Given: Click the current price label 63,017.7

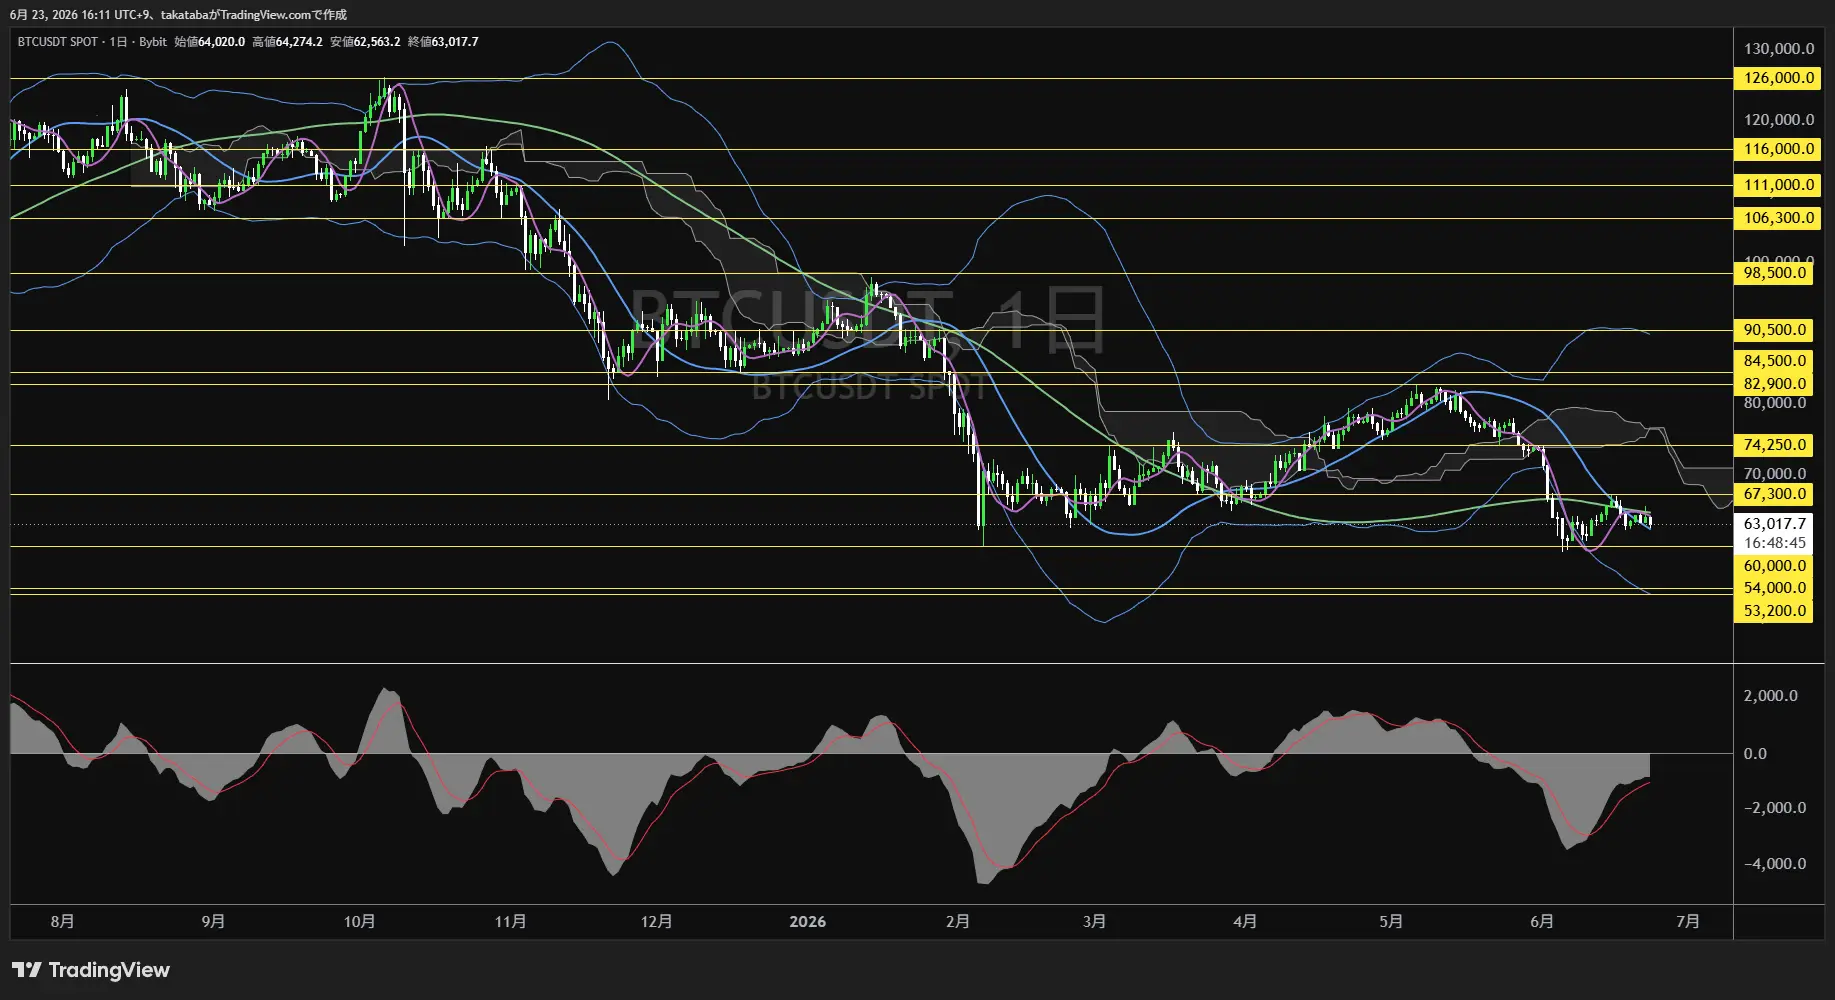Looking at the screenshot, I should pos(1774,524).
